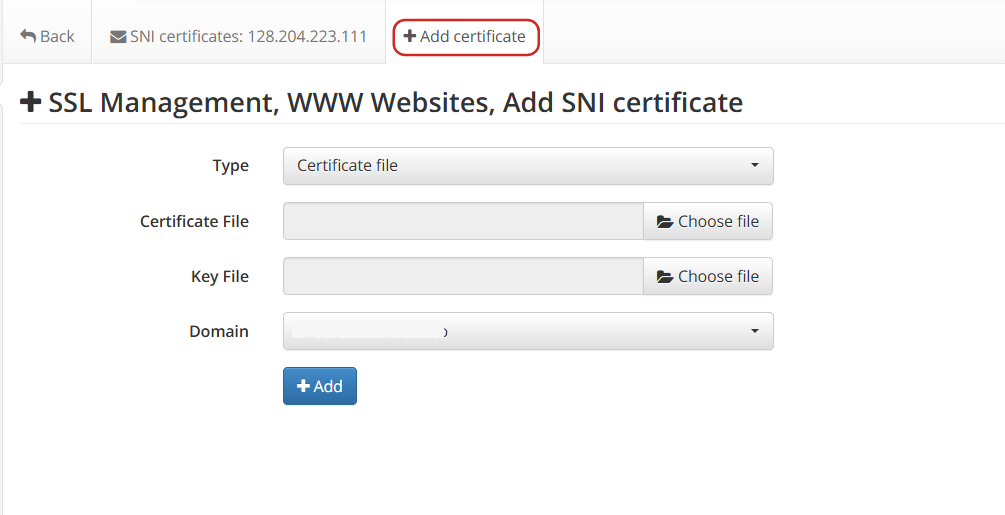Click the Certificate File path field
The image size is (1005, 515).
click(x=462, y=222)
